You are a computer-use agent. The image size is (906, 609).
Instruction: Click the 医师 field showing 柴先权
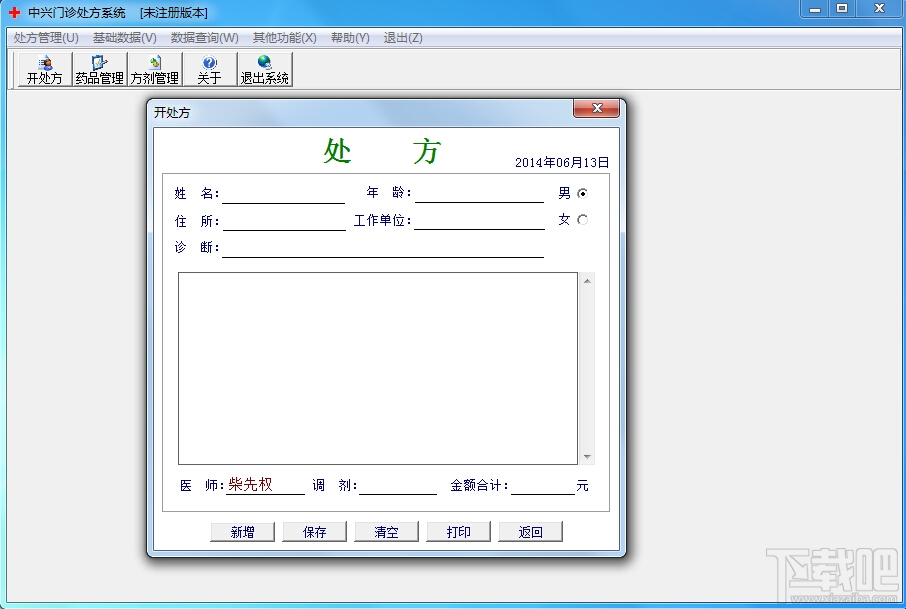pos(265,485)
